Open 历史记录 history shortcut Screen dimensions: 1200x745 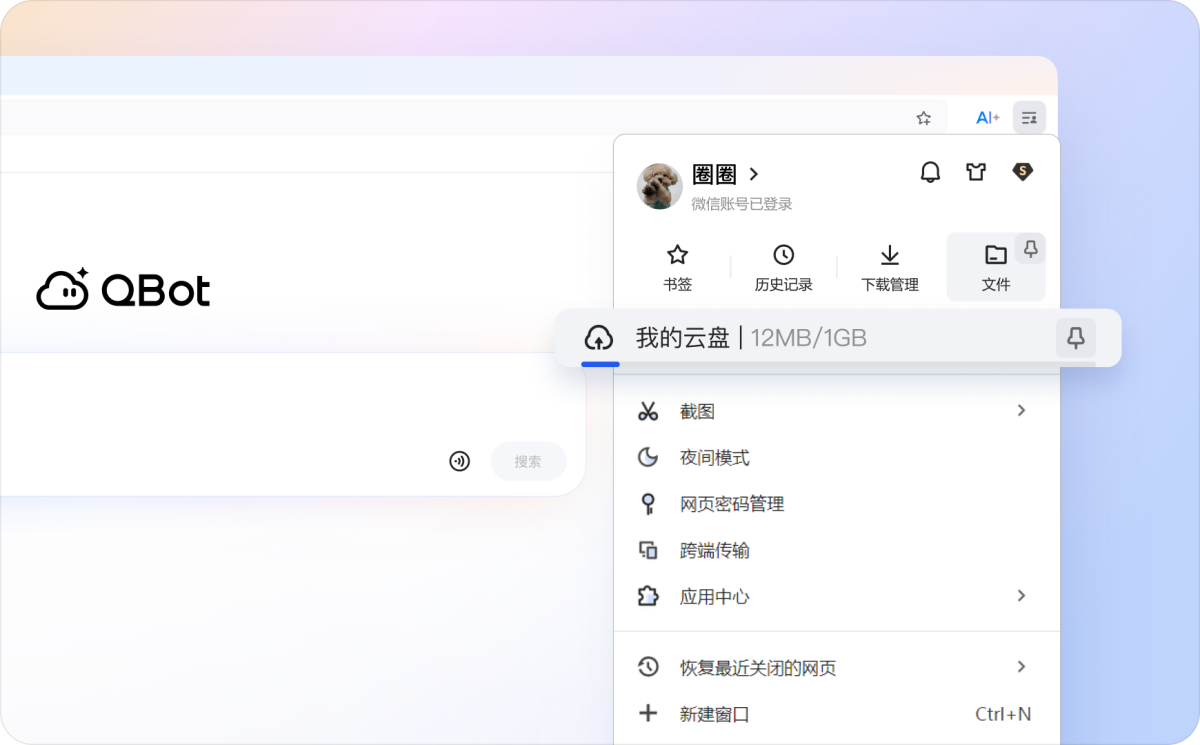coord(783,268)
